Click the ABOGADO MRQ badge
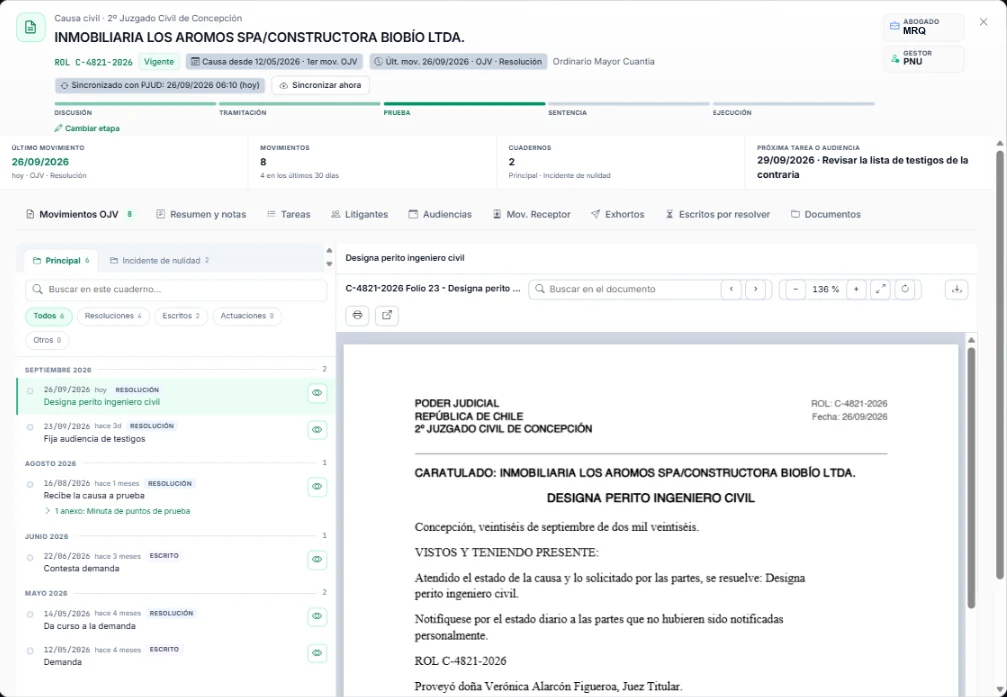 924,26
